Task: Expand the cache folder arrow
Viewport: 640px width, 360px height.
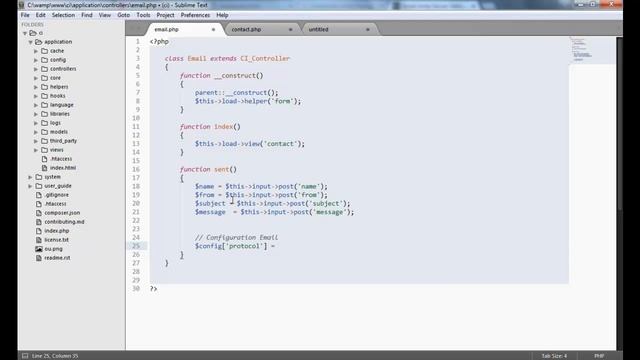Action: [36, 51]
